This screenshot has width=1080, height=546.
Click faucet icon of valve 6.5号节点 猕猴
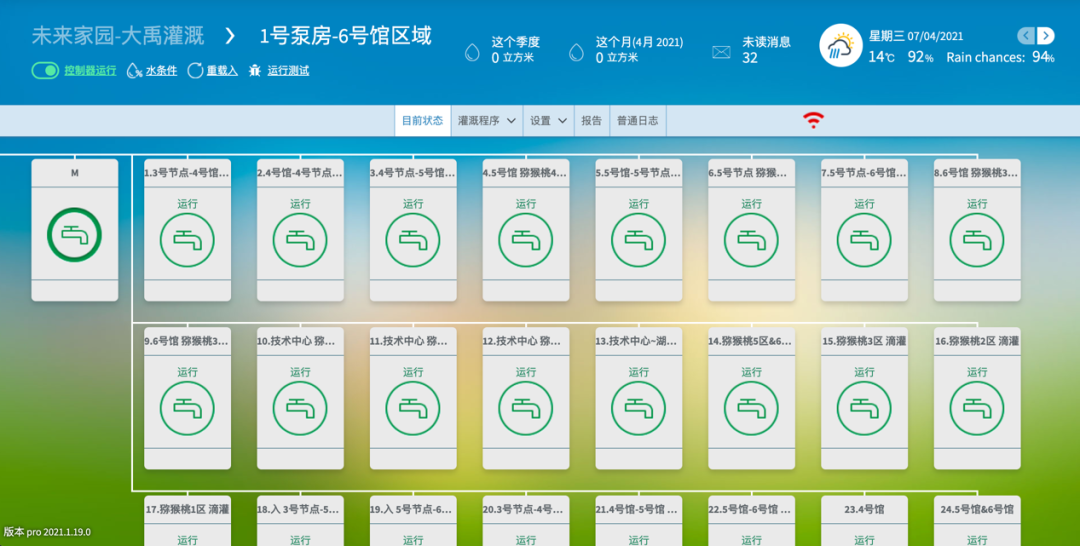(751, 240)
